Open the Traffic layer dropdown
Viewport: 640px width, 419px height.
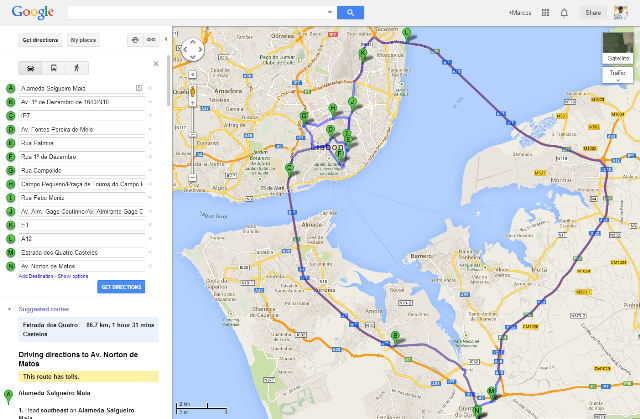tap(618, 75)
